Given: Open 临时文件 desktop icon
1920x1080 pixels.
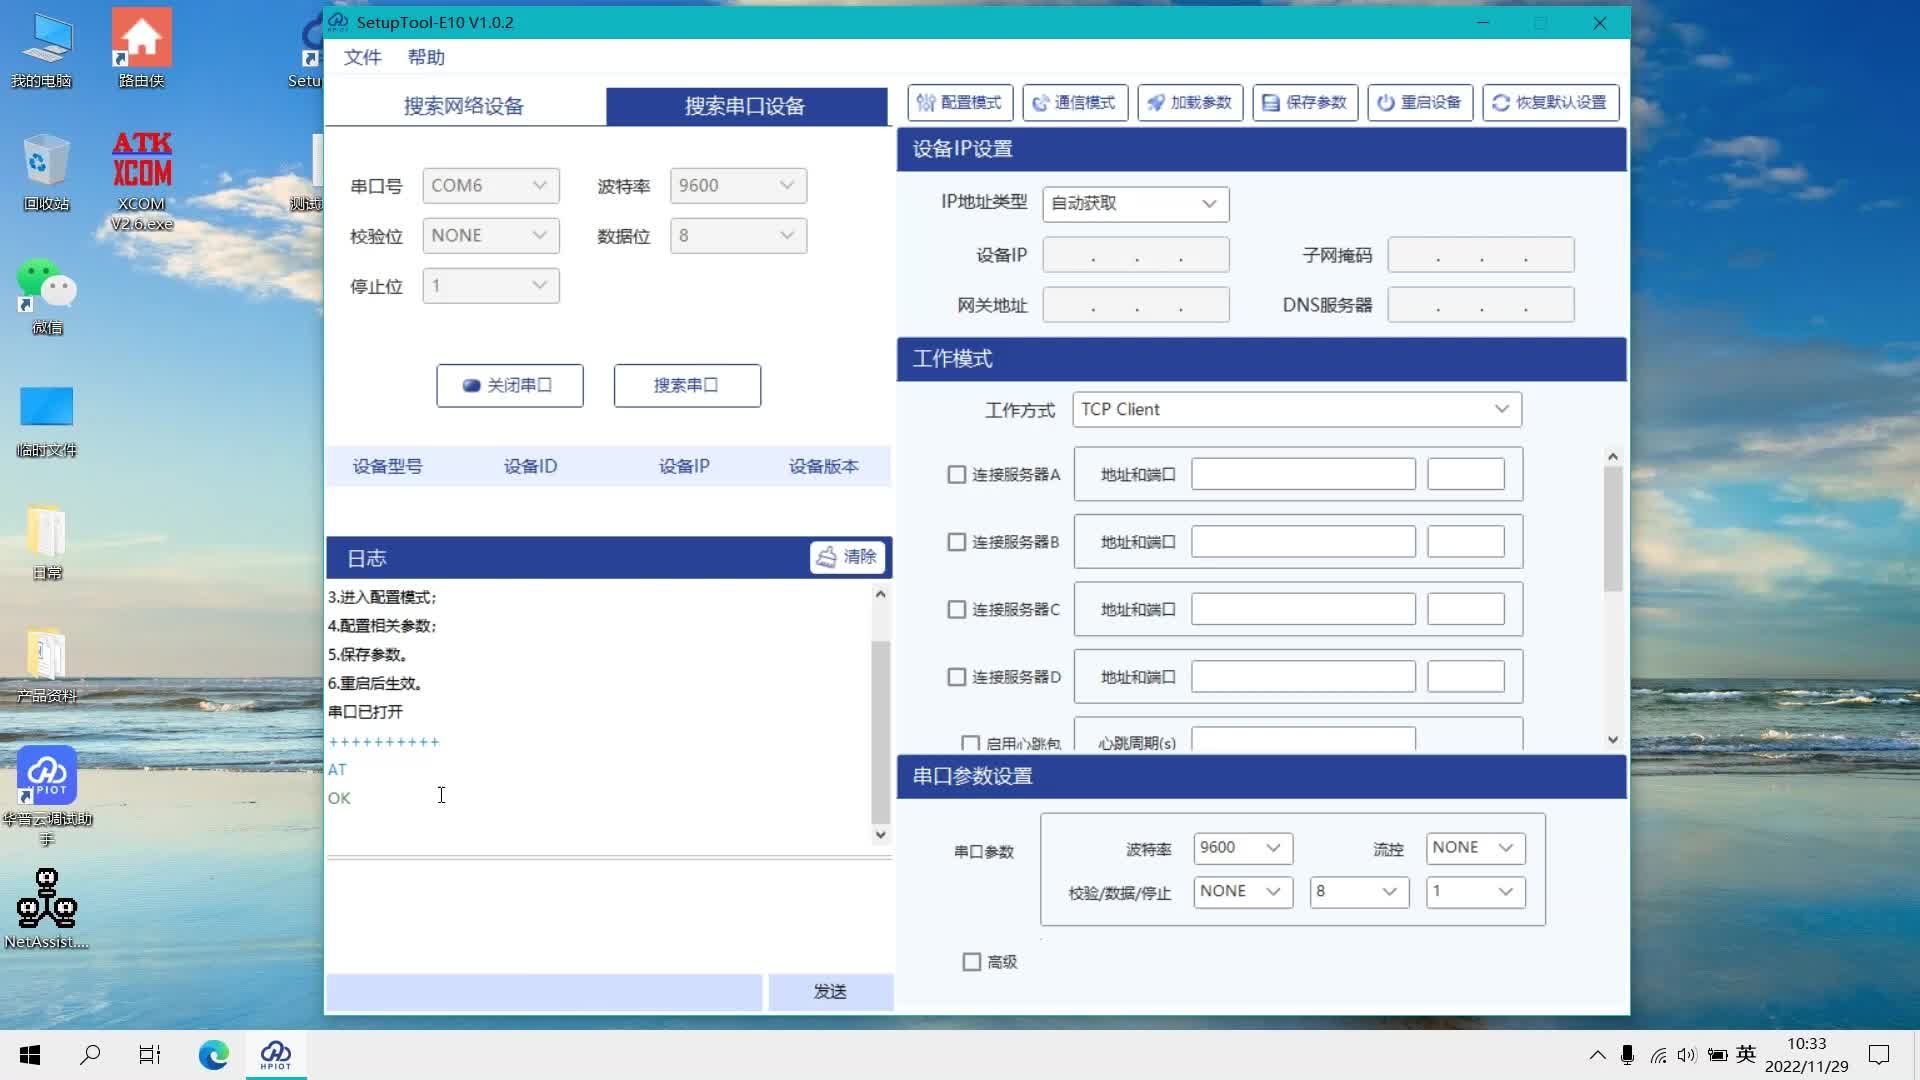Looking at the screenshot, I should coord(46,420).
